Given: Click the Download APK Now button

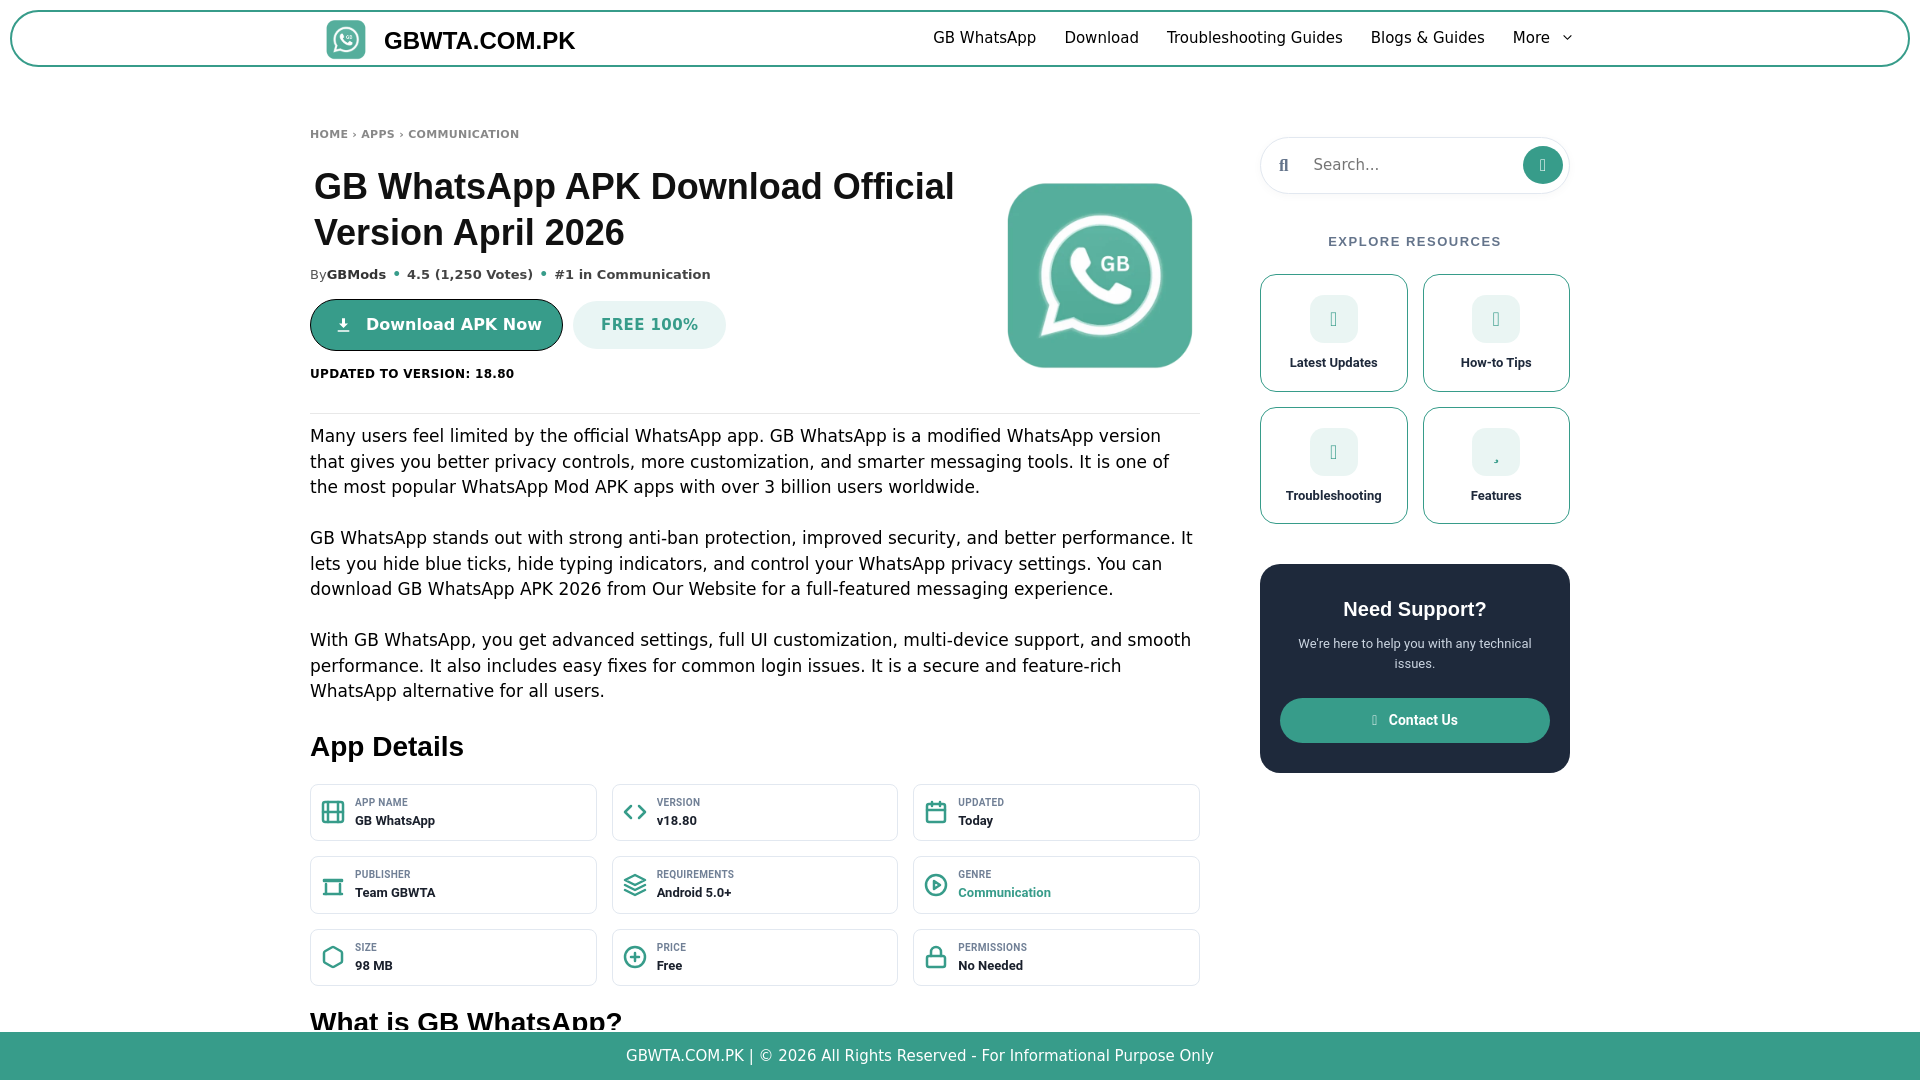Looking at the screenshot, I should coord(436,325).
